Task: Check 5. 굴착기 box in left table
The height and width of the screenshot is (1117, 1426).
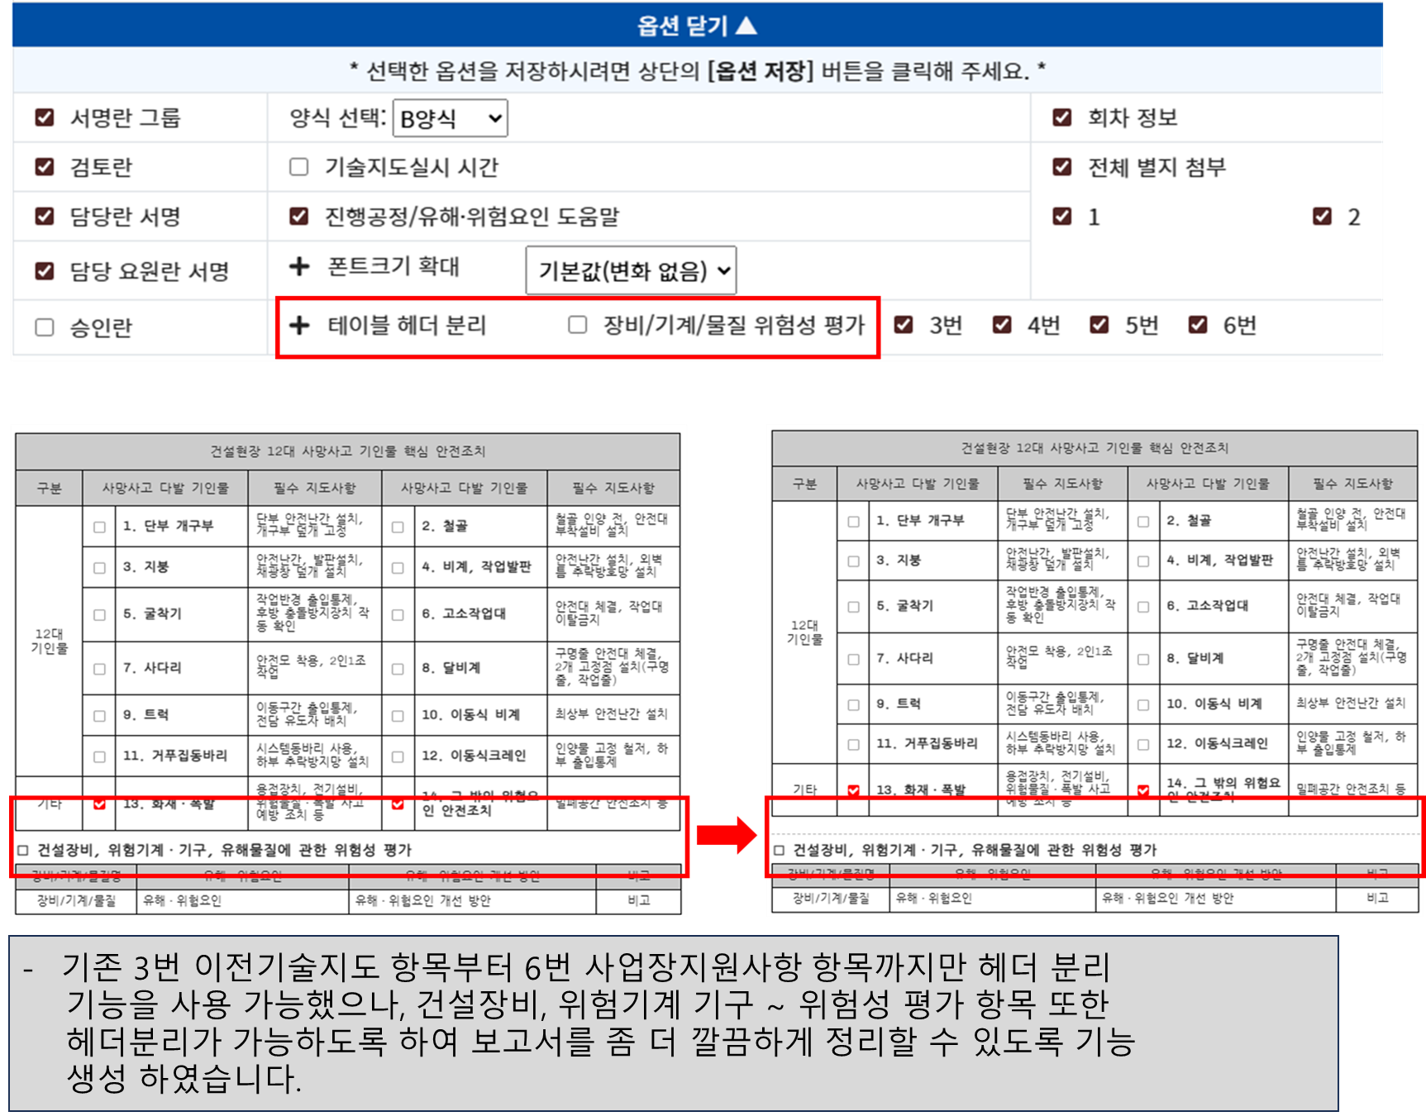Action: pyautogui.click(x=99, y=614)
